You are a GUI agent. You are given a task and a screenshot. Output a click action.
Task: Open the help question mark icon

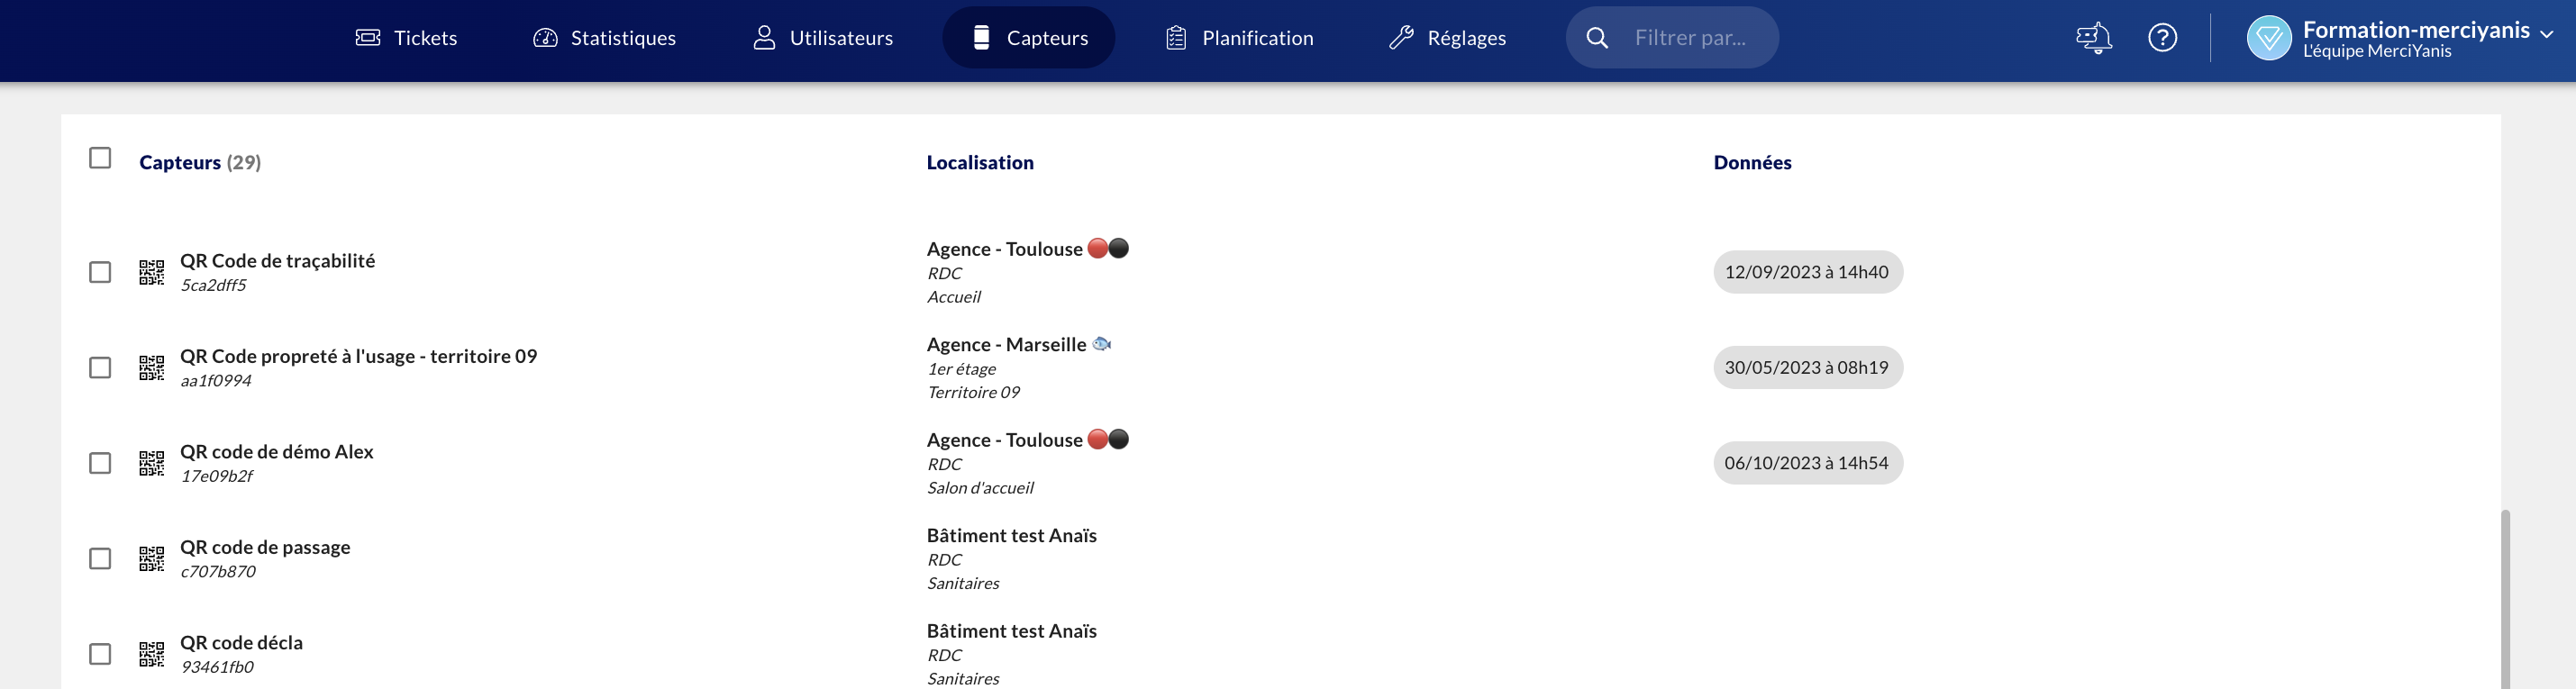coord(2162,38)
